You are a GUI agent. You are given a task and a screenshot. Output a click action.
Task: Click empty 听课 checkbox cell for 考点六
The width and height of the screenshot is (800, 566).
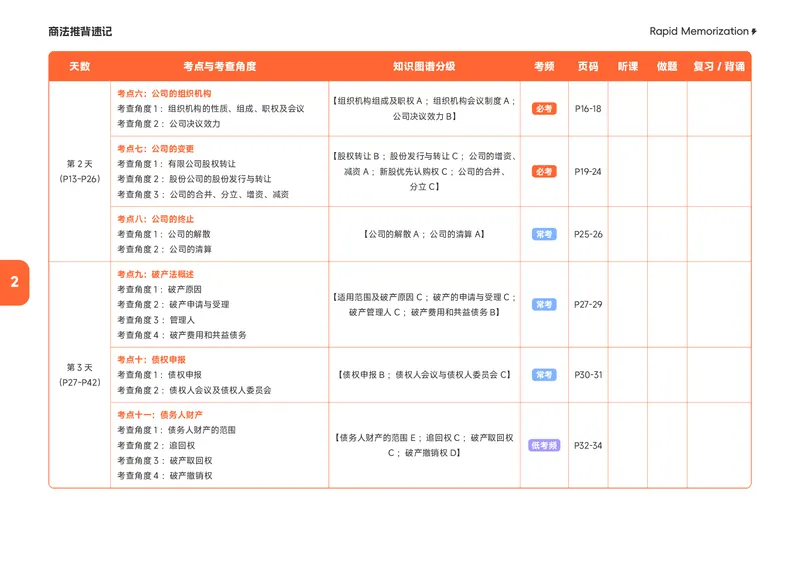[628, 109]
